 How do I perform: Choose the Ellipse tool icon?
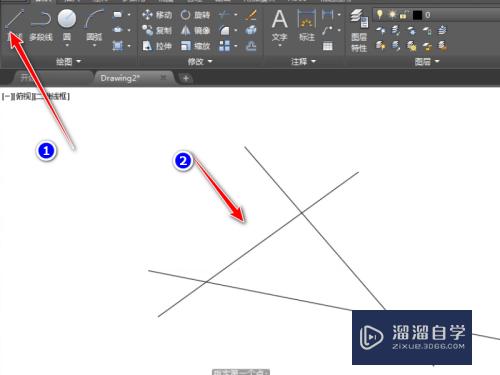click(117, 30)
